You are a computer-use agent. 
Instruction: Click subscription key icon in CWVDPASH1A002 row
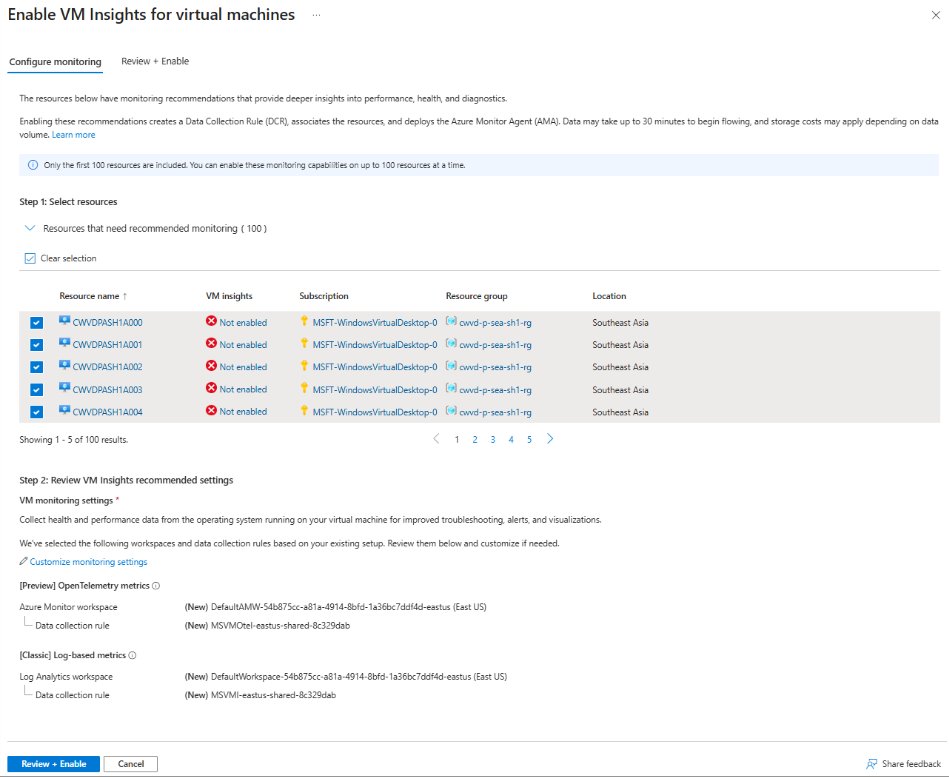point(304,366)
